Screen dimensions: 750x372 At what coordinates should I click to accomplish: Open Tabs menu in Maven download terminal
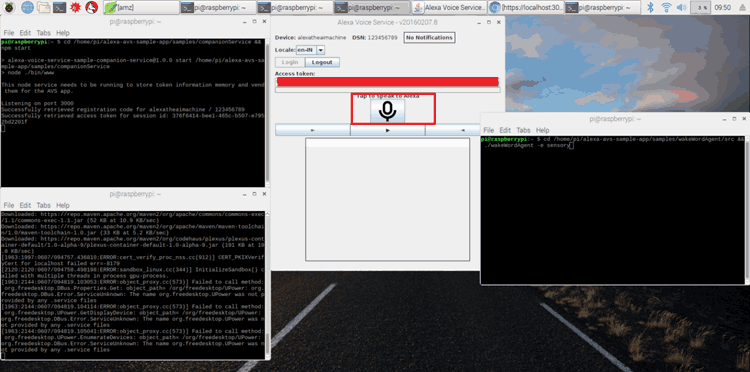click(x=44, y=205)
